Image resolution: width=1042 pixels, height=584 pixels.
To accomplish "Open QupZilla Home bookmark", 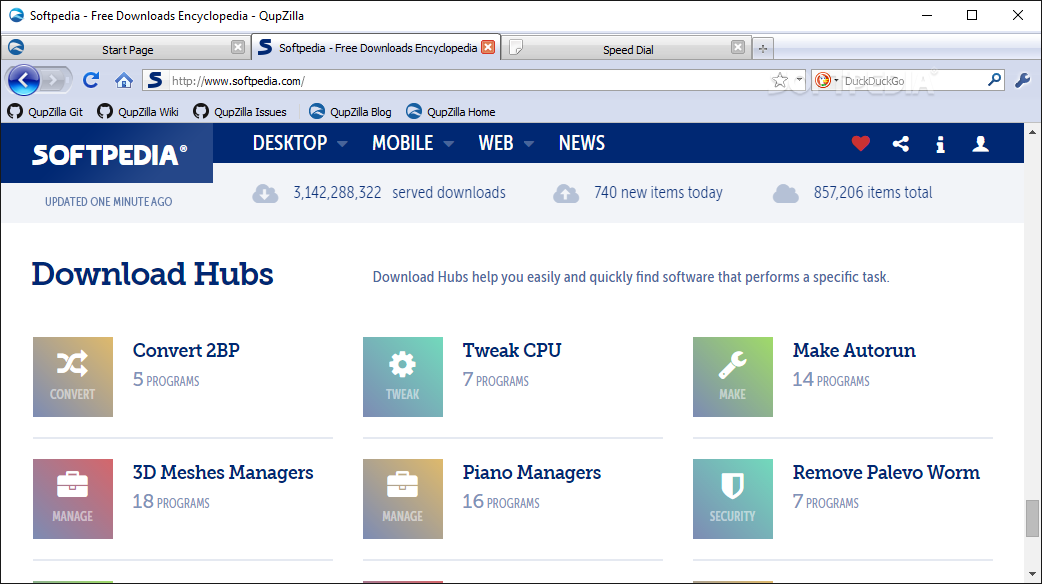I will coord(451,112).
